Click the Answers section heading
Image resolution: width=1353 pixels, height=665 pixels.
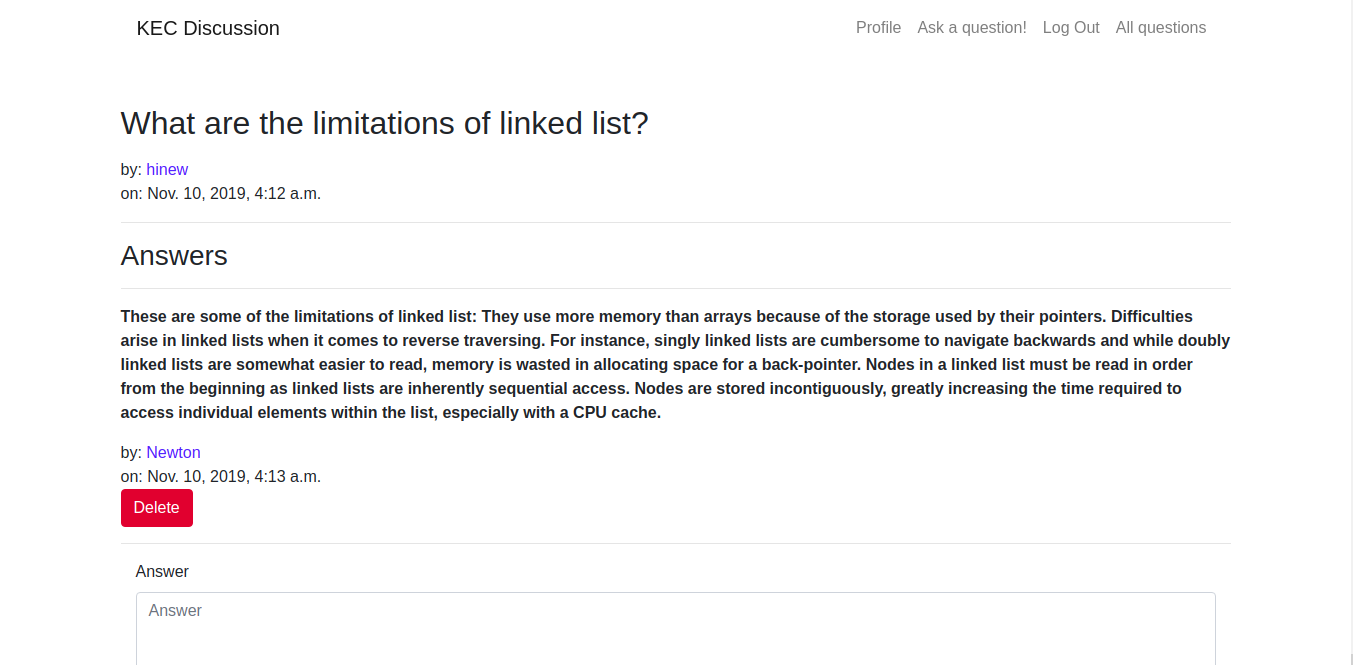click(x=174, y=256)
